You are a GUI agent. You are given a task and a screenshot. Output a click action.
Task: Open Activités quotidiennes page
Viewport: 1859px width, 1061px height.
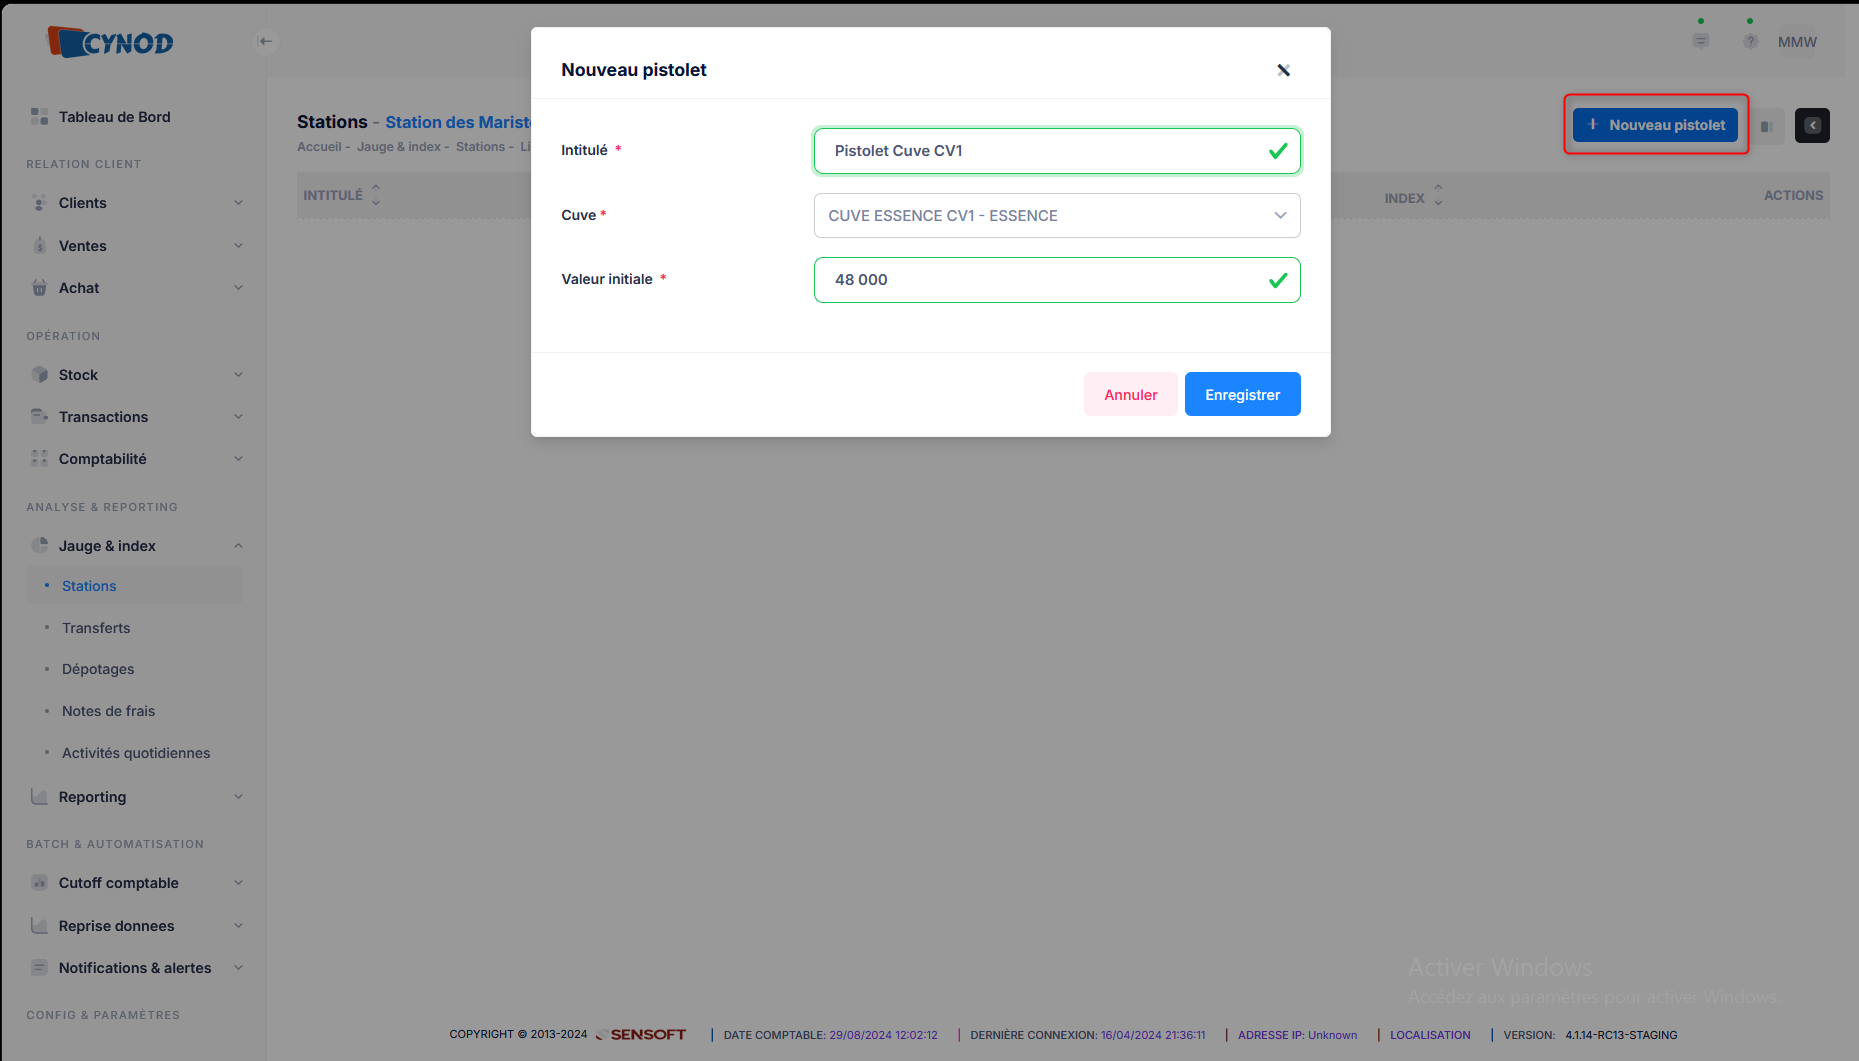[136, 753]
